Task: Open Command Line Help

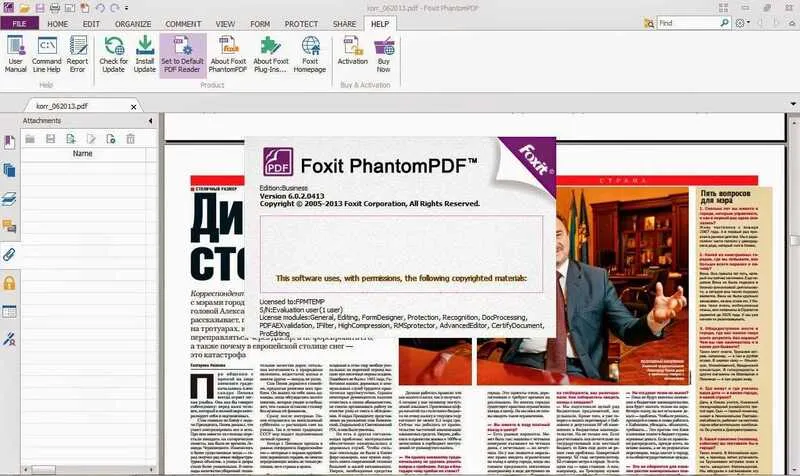Action: click(x=46, y=54)
